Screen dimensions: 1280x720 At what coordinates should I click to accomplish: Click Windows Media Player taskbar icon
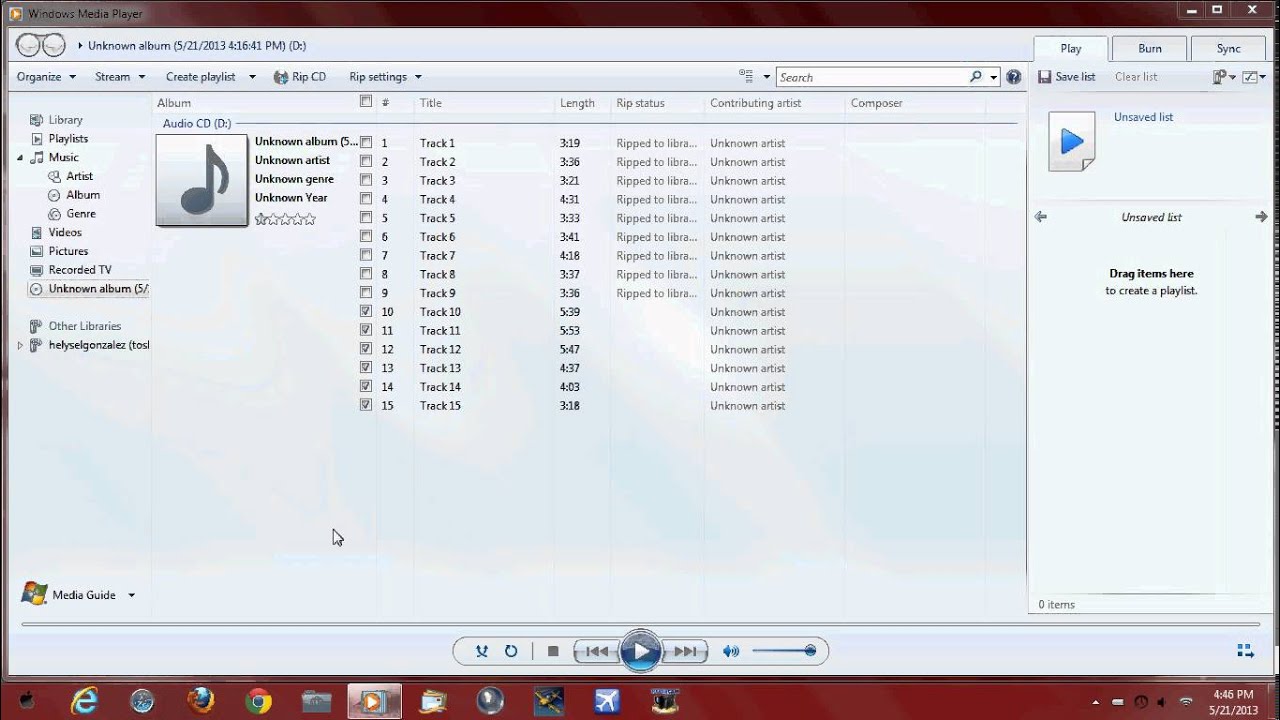pyautogui.click(x=374, y=702)
